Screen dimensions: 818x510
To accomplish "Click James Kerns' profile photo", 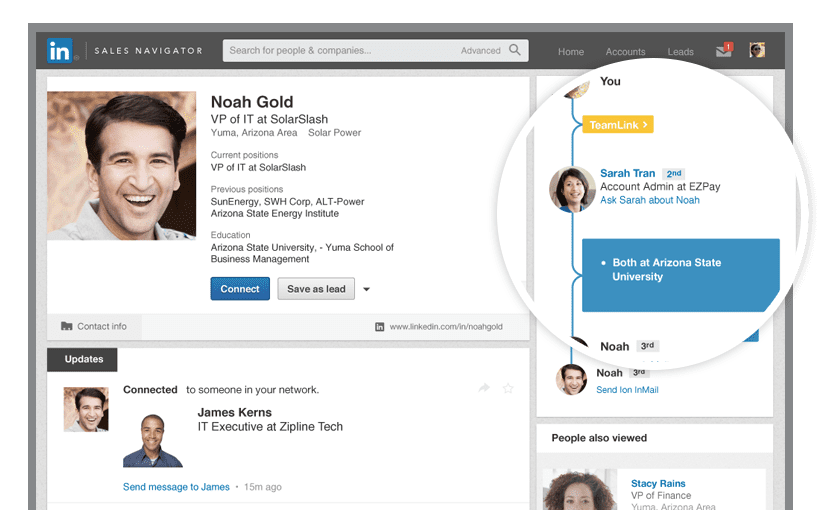I will 153,441.
